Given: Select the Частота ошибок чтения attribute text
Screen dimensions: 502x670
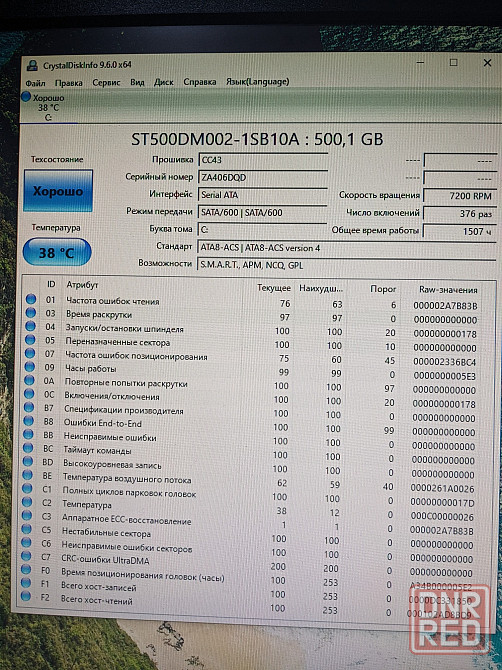Looking at the screenshot, I should [x=113, y=301].
